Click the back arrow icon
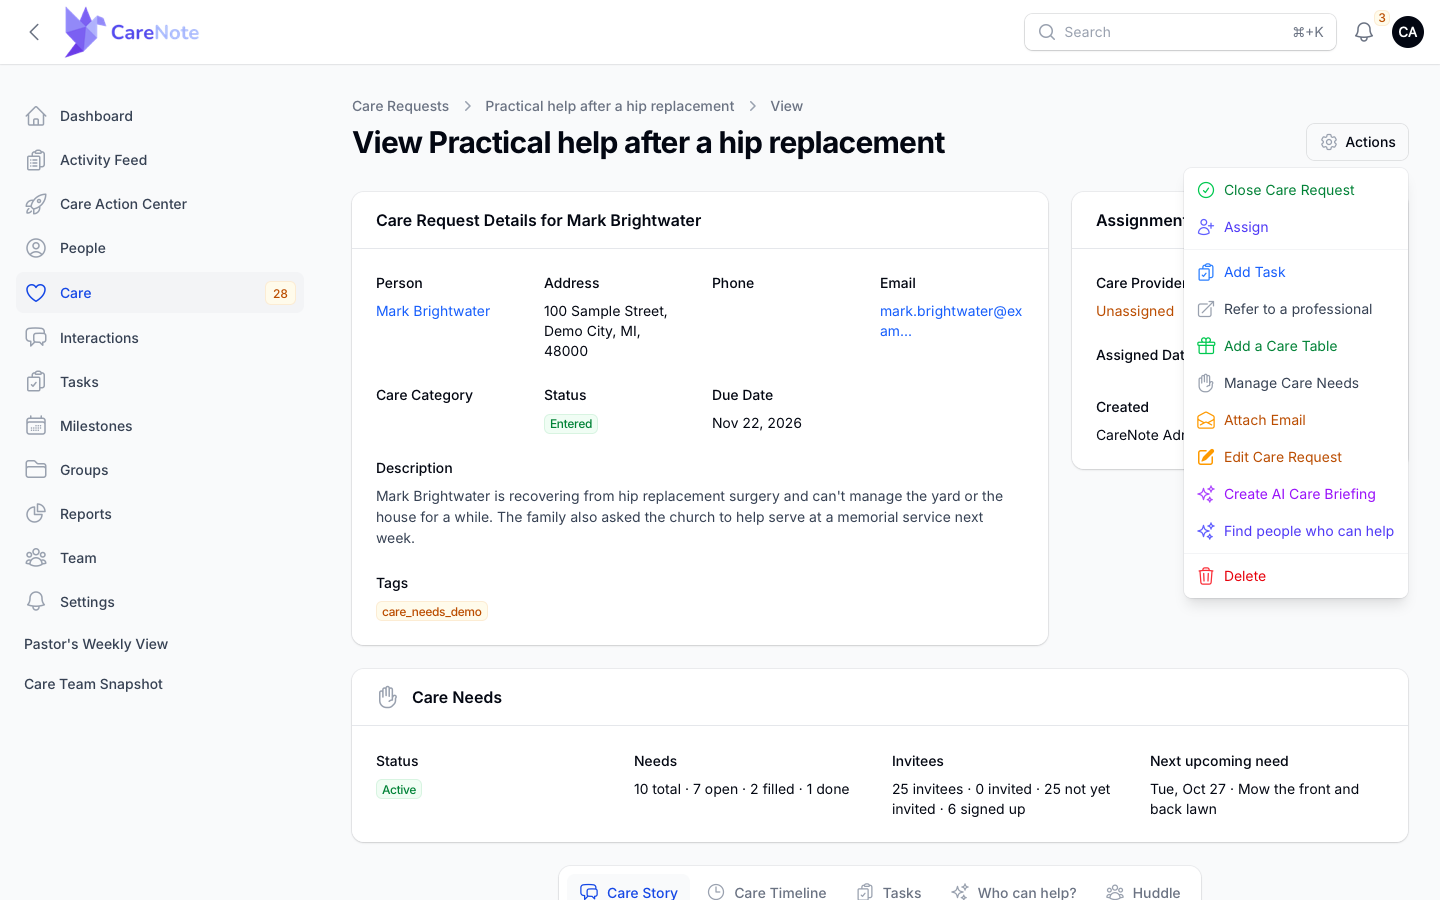 [x=34, y=32]
